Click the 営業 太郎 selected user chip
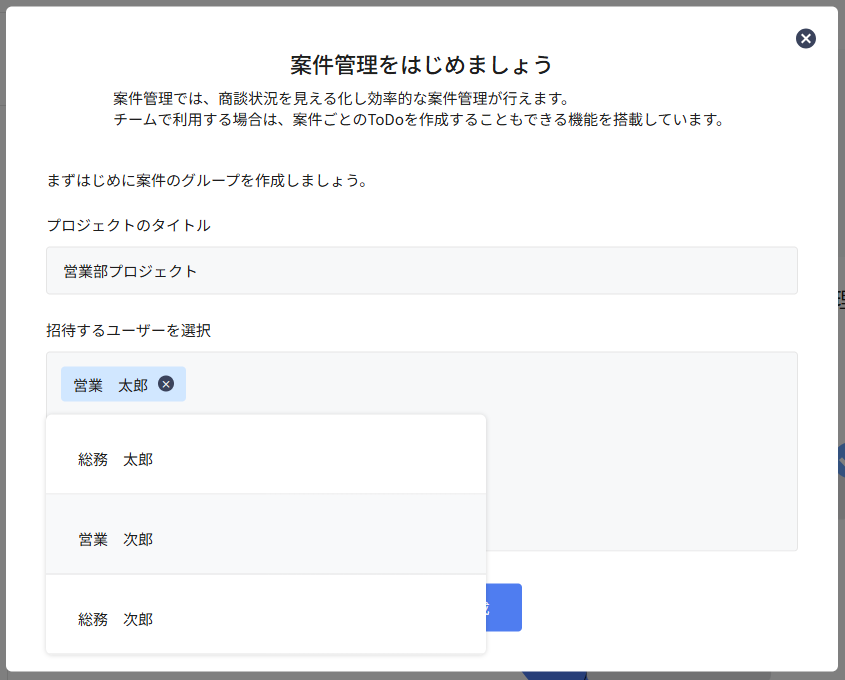 110,385
